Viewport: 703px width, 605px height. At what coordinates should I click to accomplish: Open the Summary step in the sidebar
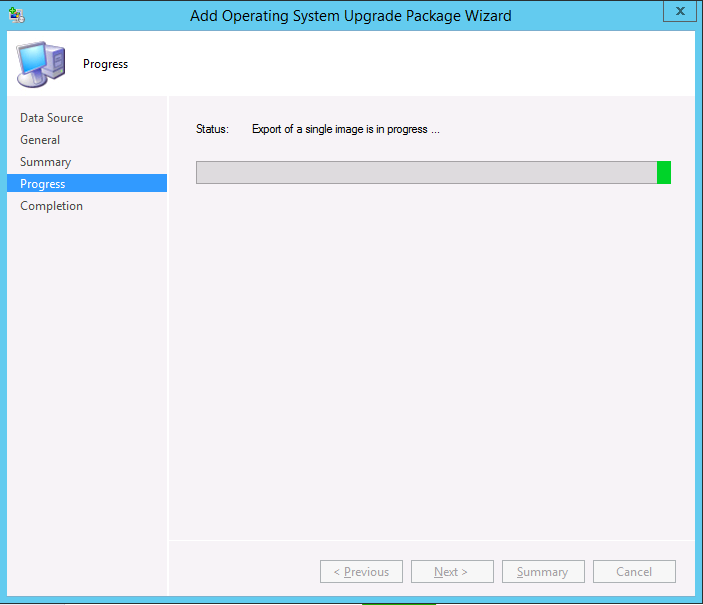pos(45,161)
